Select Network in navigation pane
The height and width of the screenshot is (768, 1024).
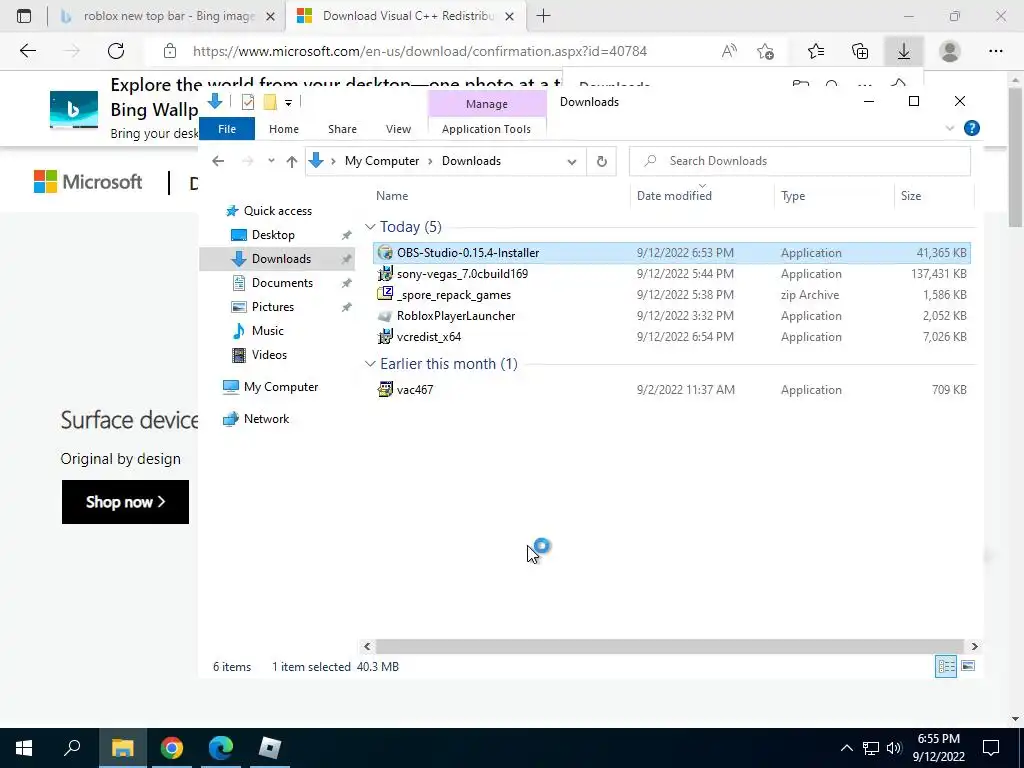(266, 419)
